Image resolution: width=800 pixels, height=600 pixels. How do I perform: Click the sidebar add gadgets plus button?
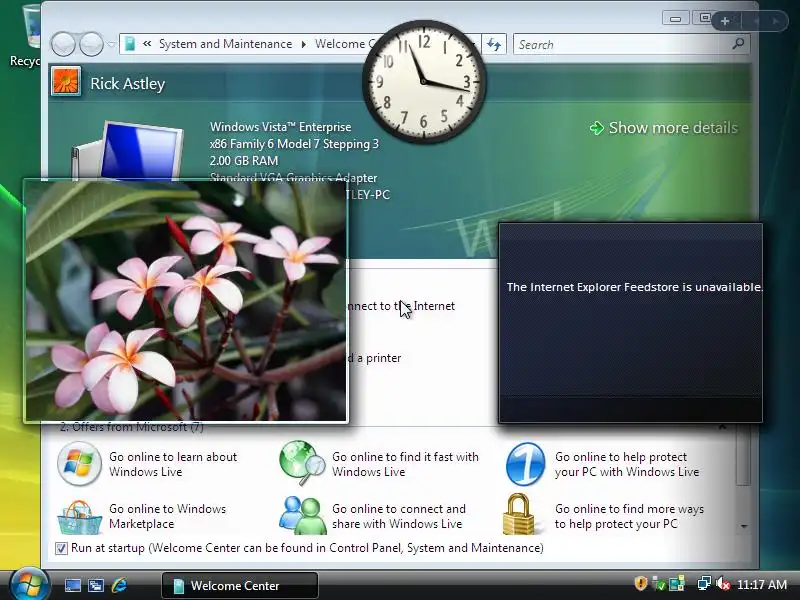(725, 21)
